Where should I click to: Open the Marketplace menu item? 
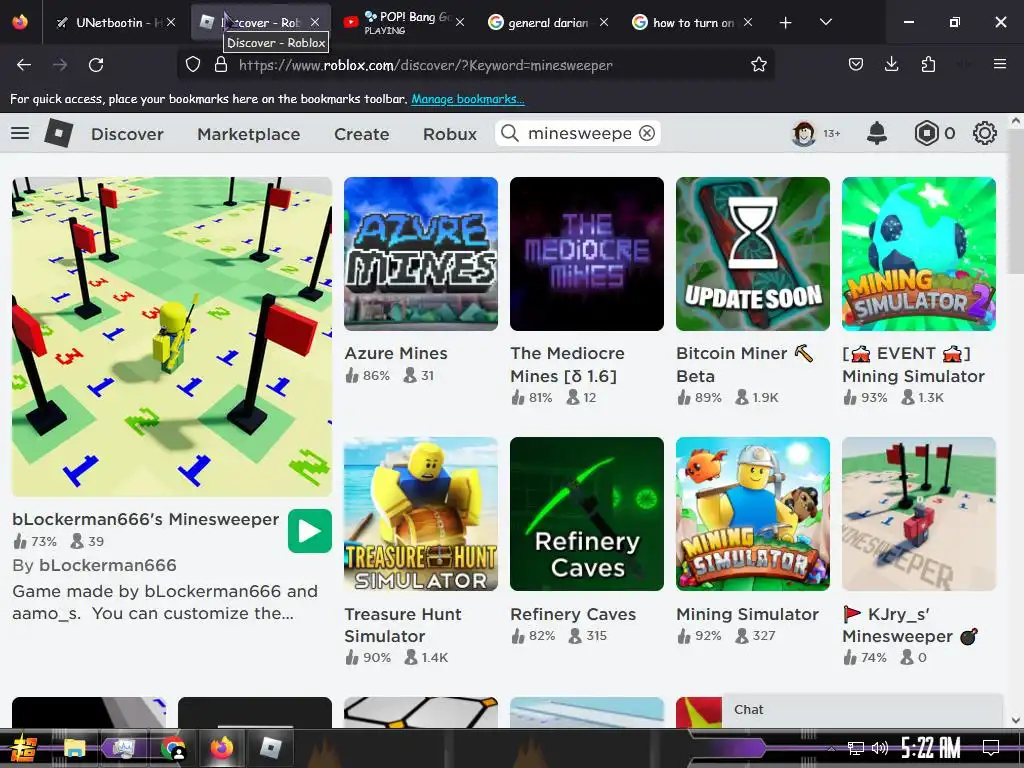[x=249, y=134]
